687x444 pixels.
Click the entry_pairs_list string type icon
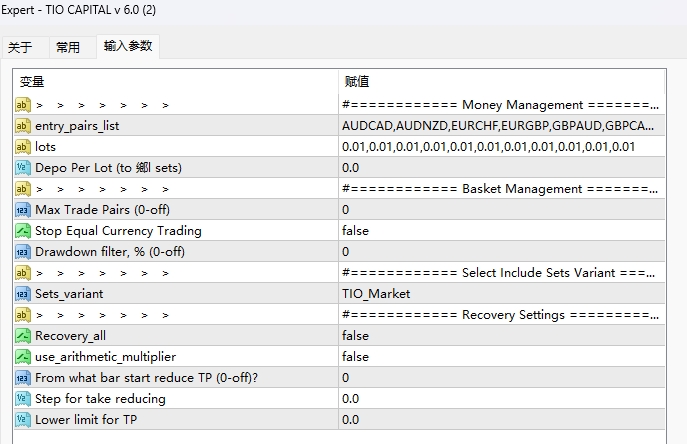pyautogui.click(x=22, y=126)
